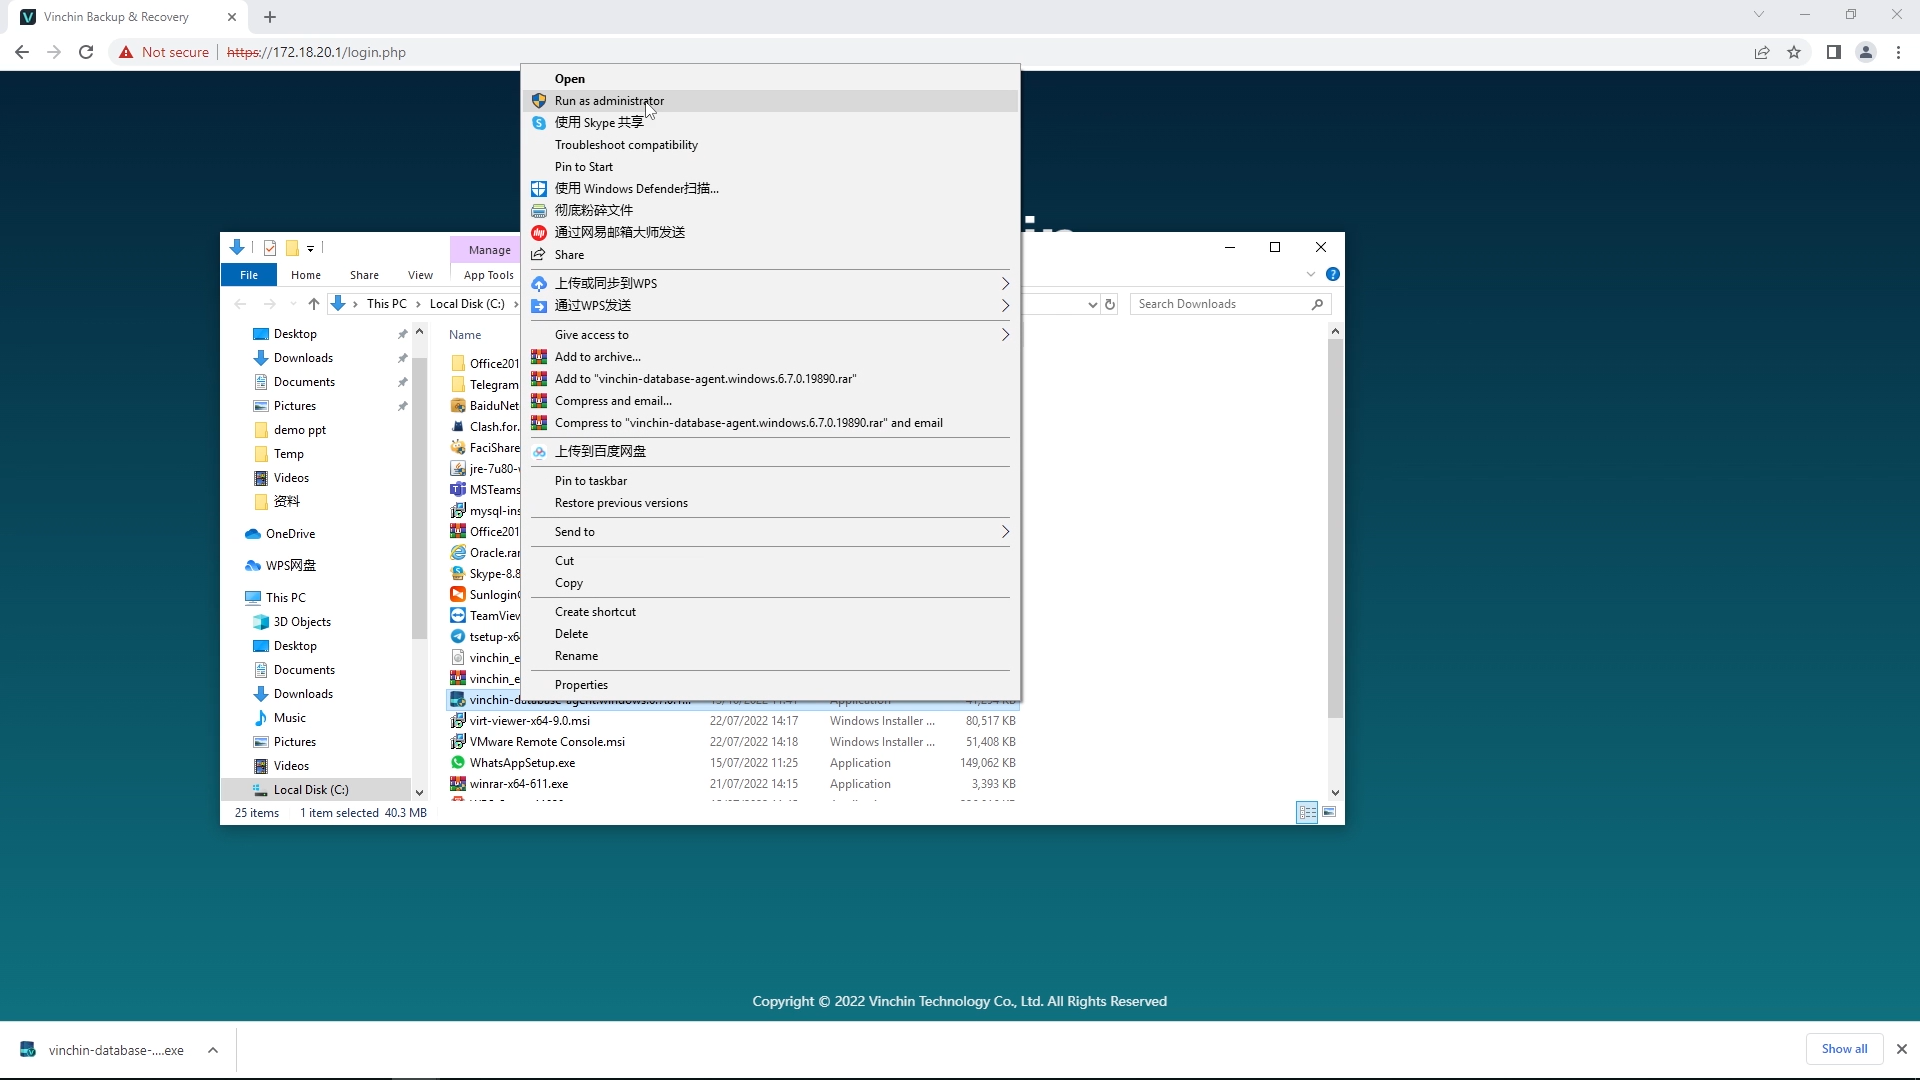Select Troubleshoot compatibility menu entry

coord(770,145)
